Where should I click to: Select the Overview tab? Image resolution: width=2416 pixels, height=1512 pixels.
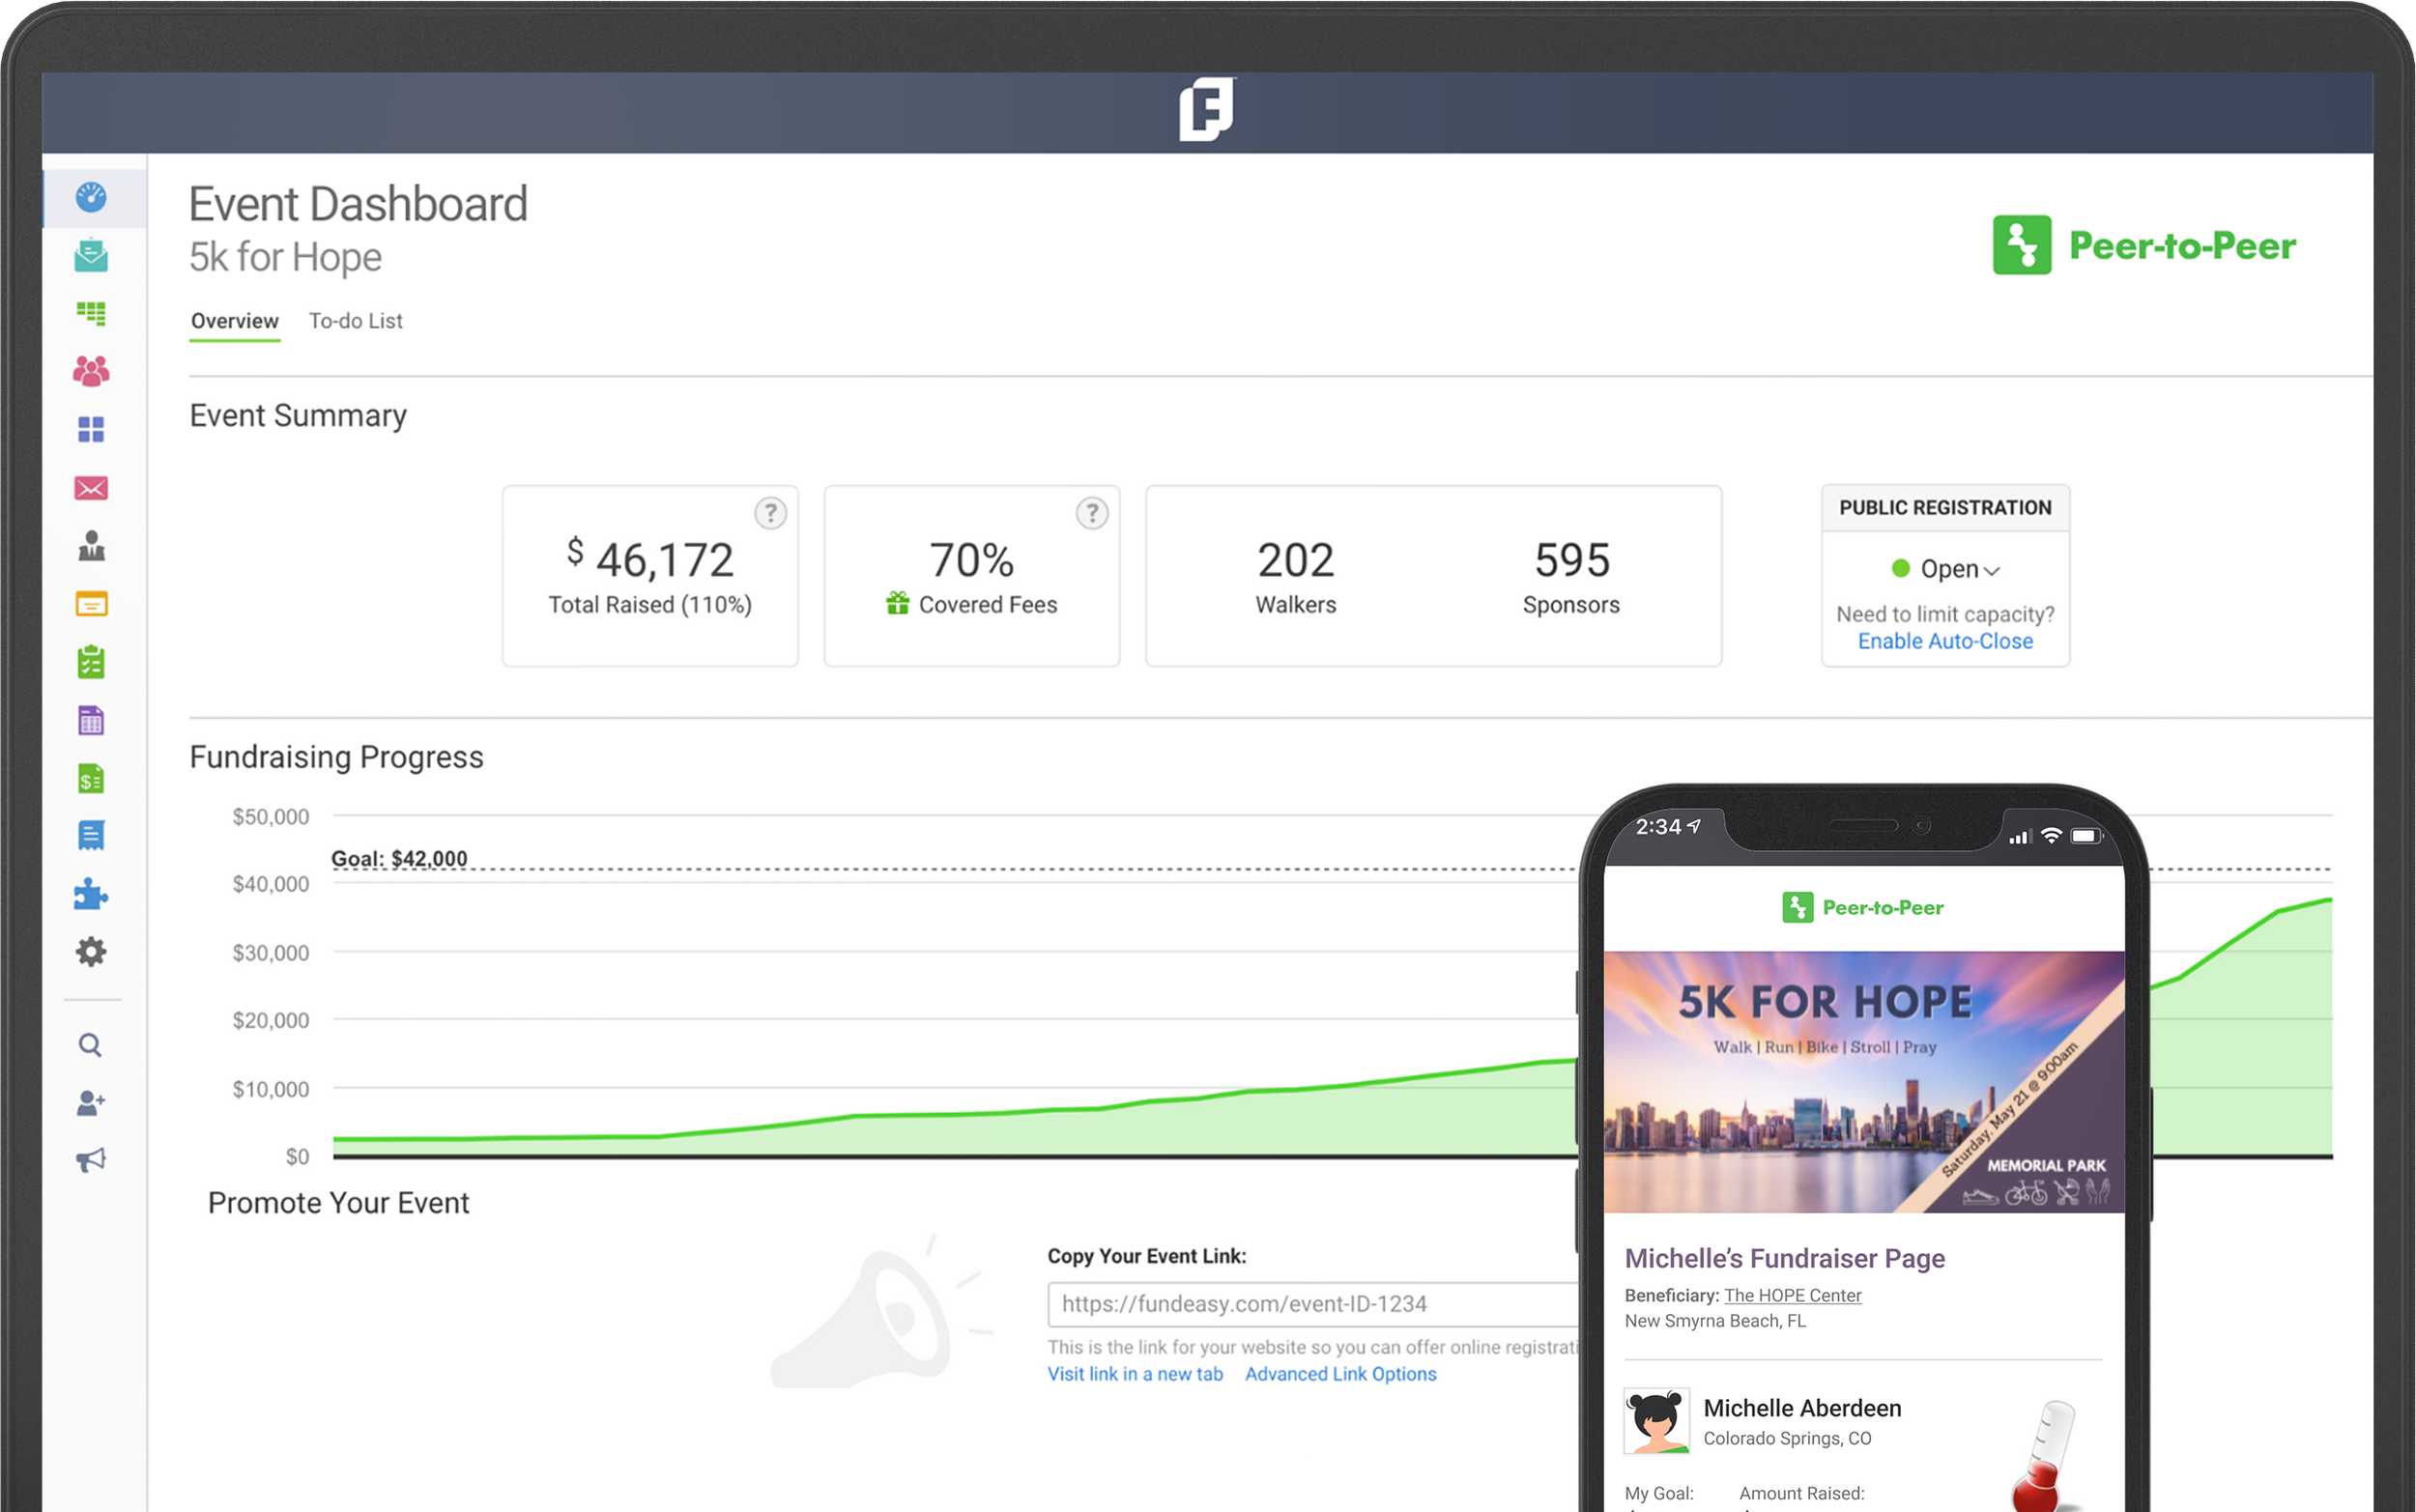pyautogui.click(x=235, y=321)
